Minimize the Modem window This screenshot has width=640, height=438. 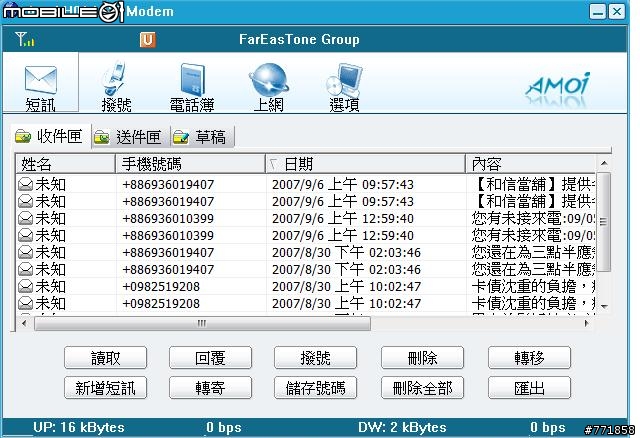[598, 11]
